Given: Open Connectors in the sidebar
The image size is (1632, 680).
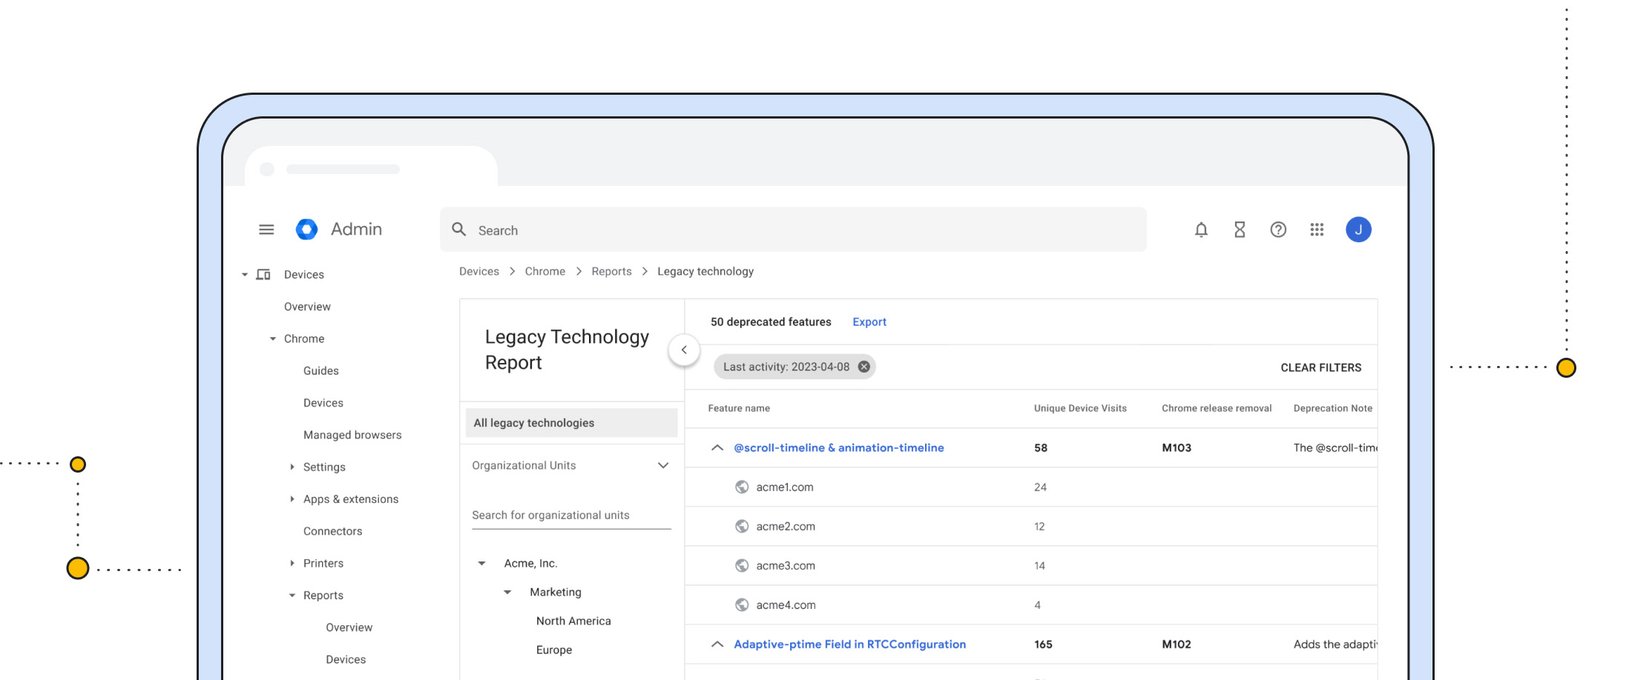Looking at the screenshot, I should (x=333, y=531).
